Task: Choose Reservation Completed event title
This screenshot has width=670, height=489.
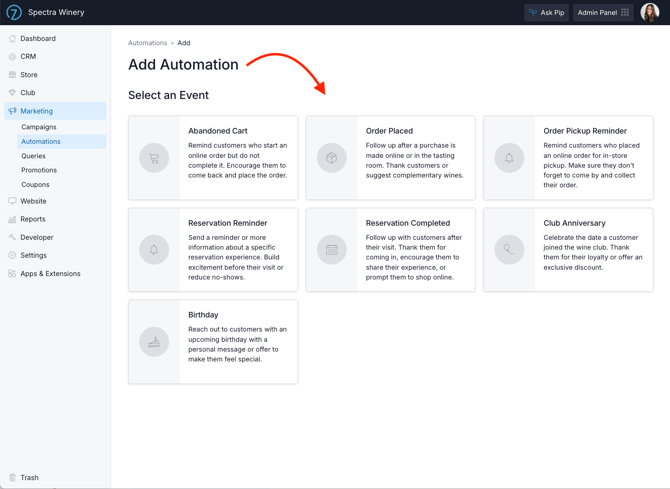Action: (408, 223)
